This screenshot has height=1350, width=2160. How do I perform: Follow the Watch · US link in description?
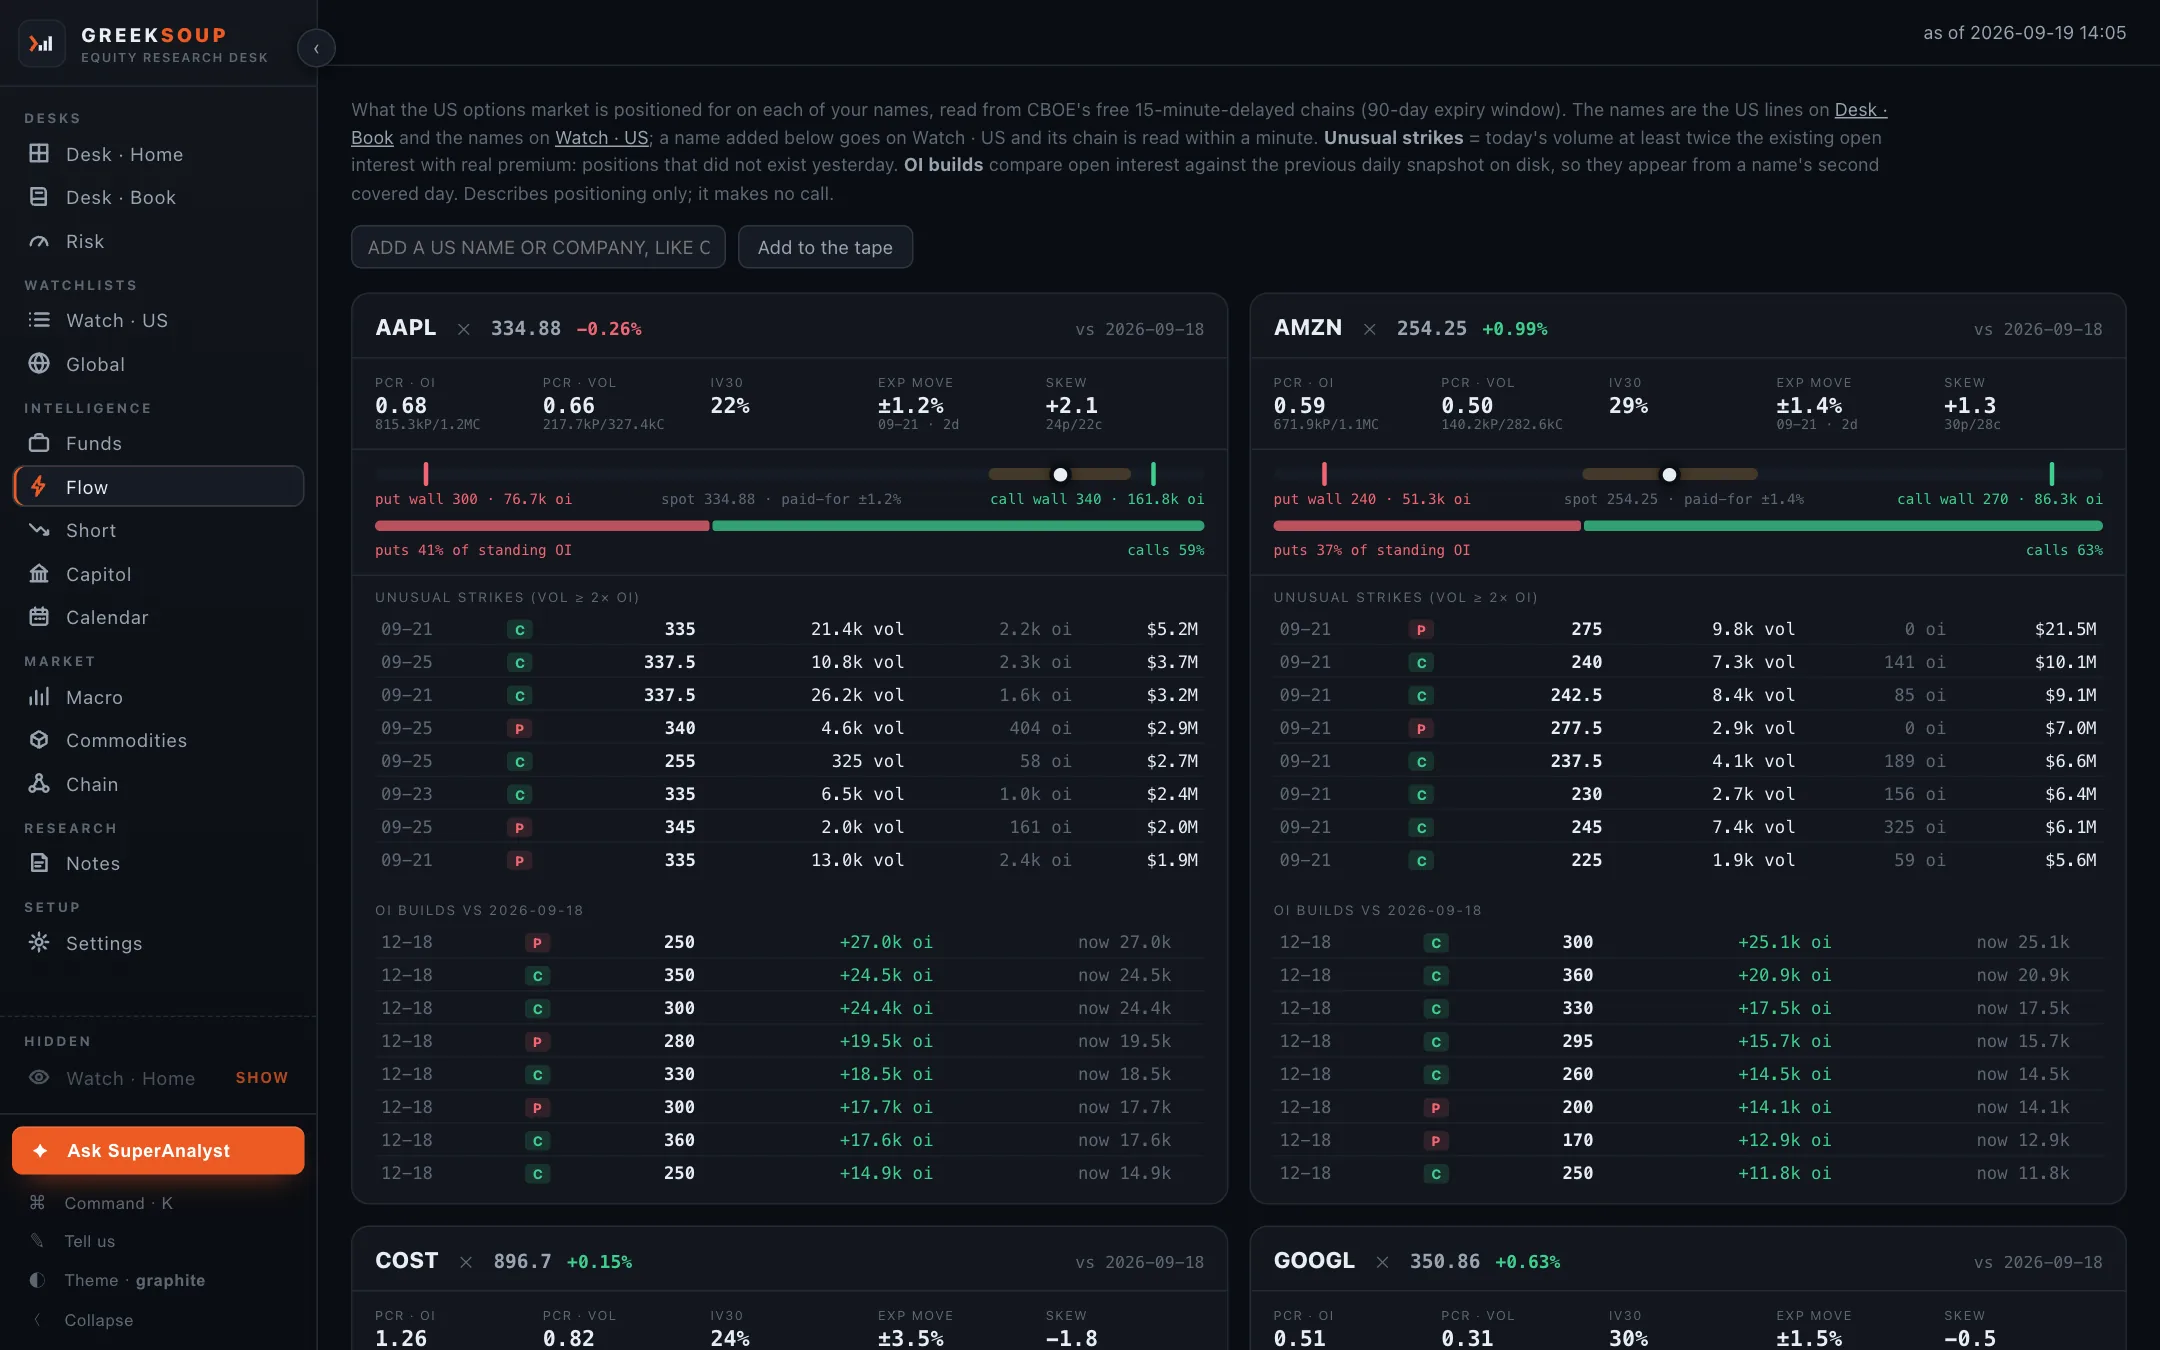pos(602,138)
